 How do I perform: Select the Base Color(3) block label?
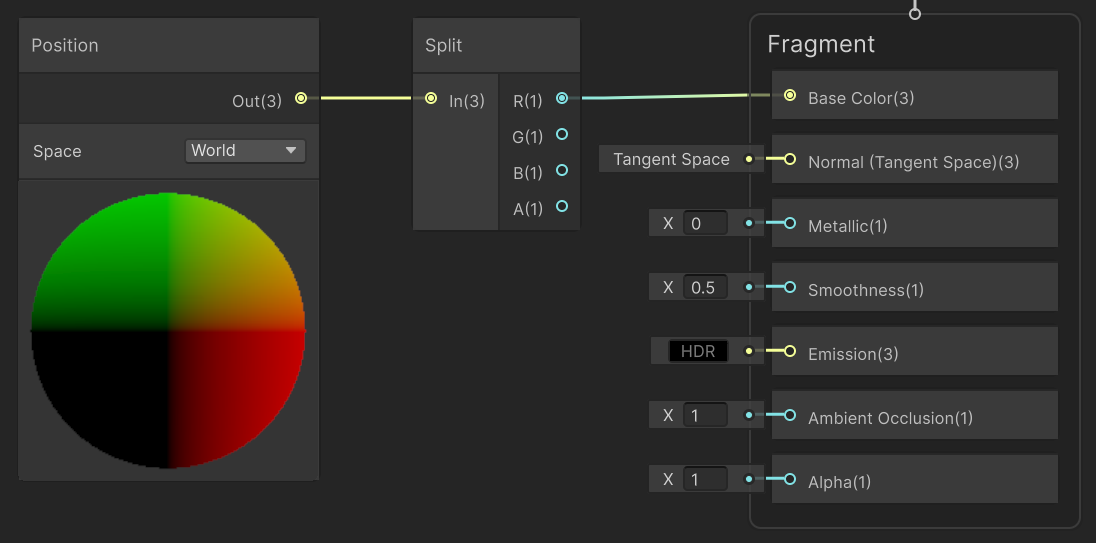click(x=861, y=98)
